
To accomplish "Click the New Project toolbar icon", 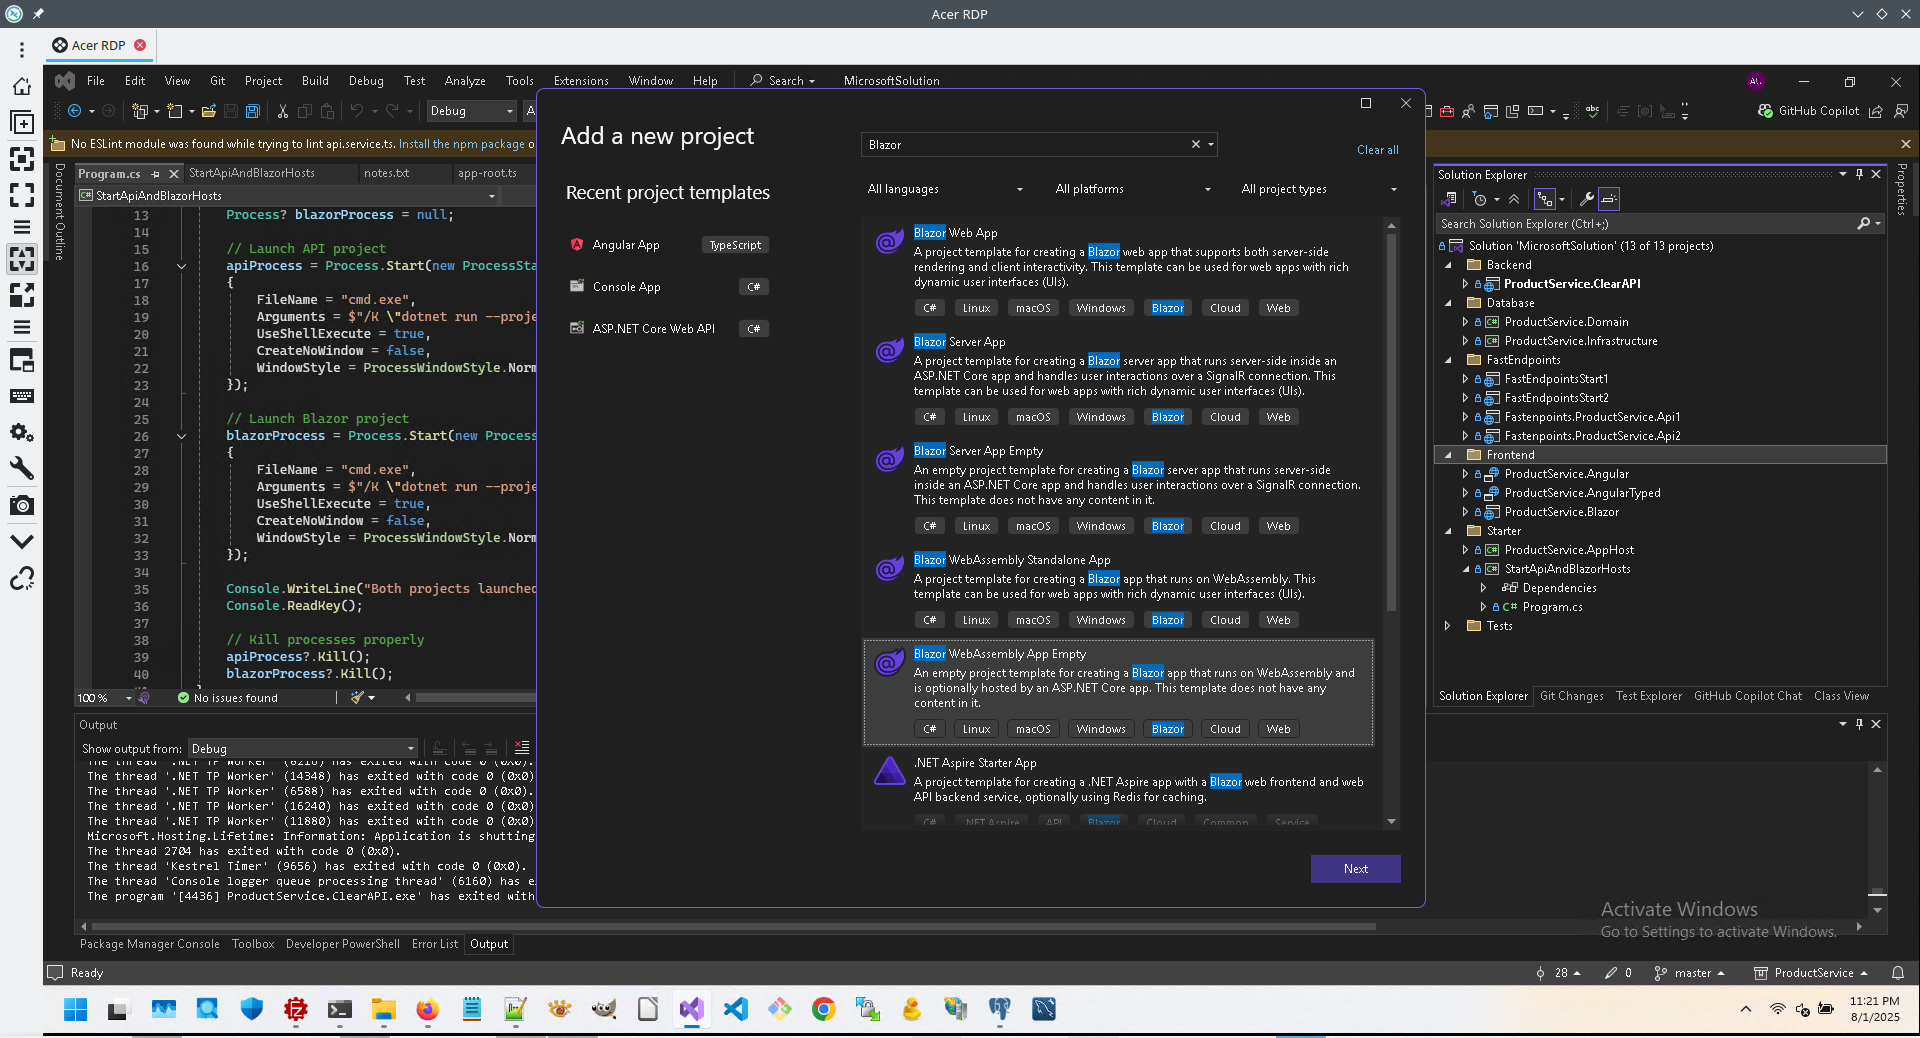I will coord(140,111).
